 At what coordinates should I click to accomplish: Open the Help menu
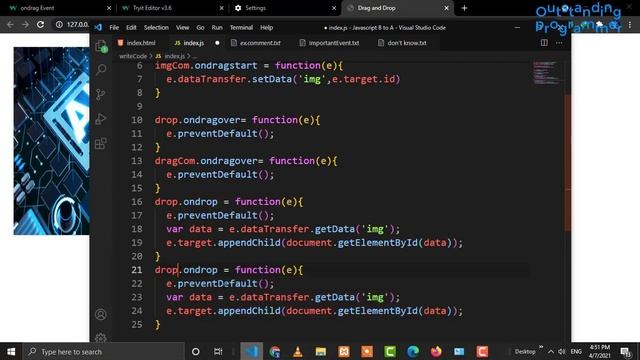click(267, 27)
